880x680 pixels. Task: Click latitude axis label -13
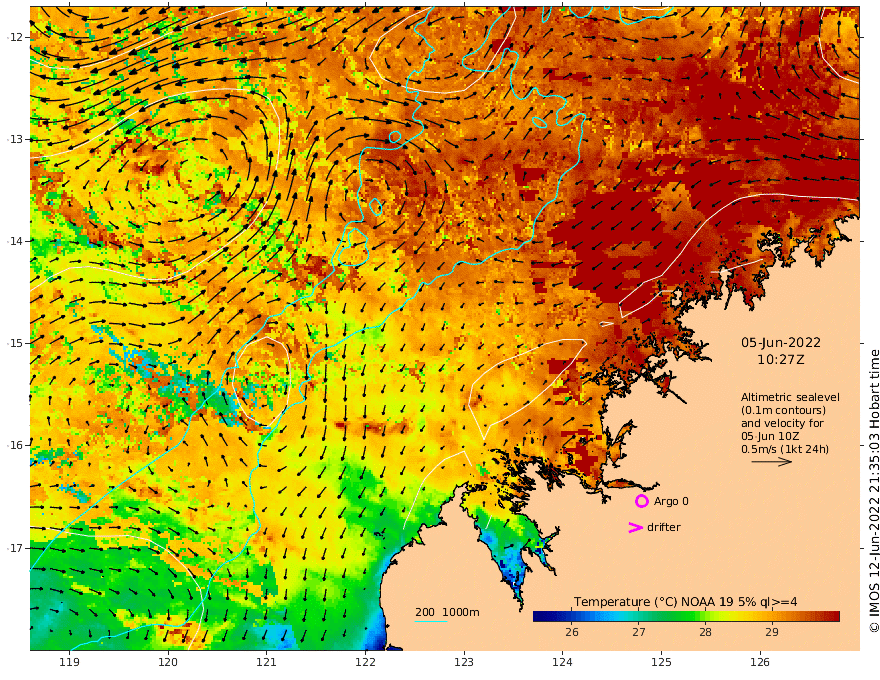tap(14, 139)
